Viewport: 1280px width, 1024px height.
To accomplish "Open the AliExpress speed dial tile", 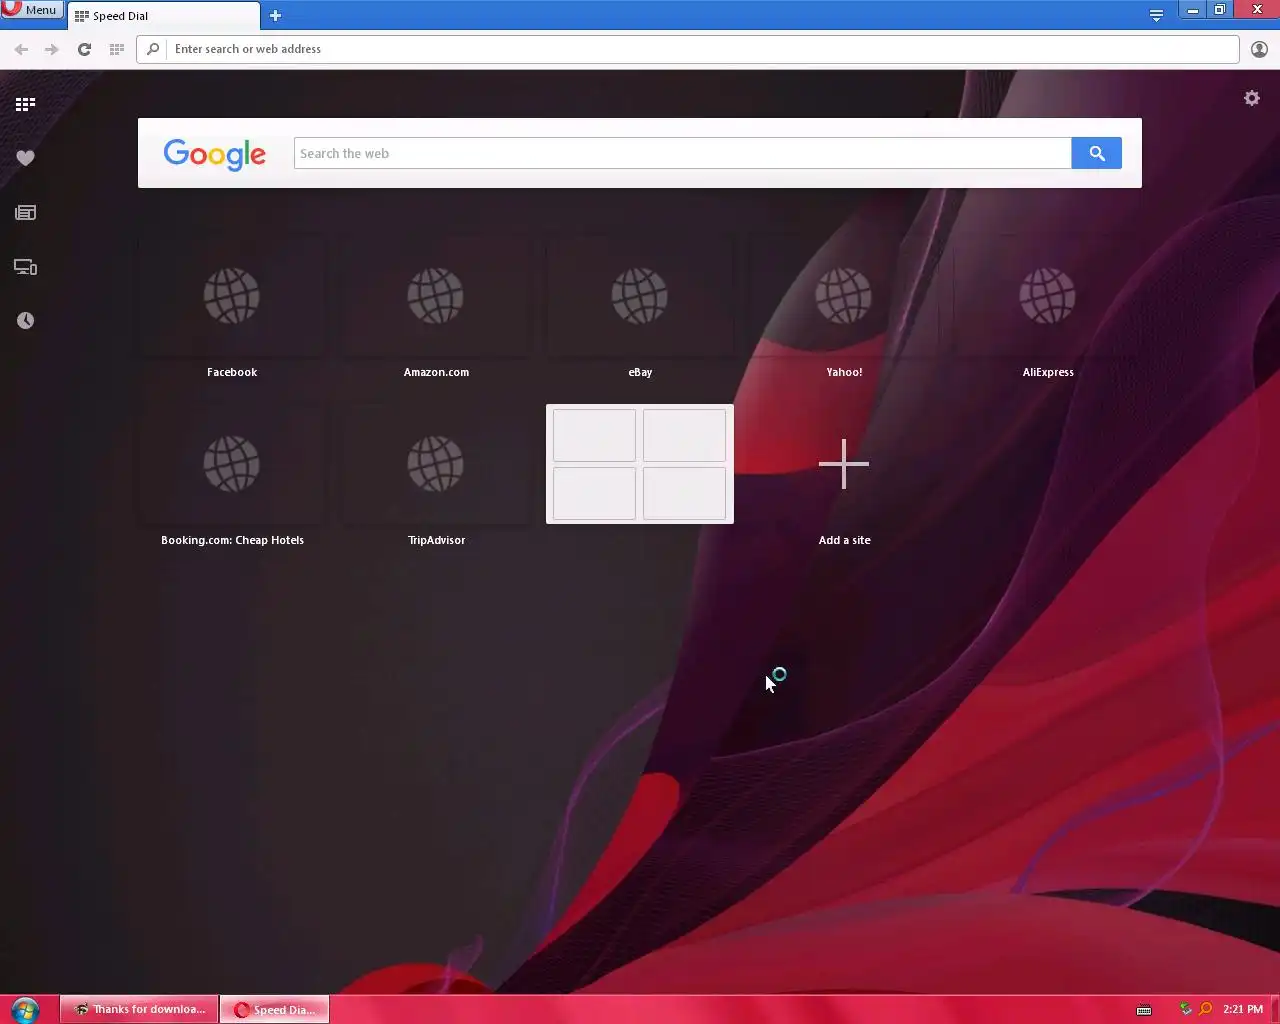I will point(1048,296).
